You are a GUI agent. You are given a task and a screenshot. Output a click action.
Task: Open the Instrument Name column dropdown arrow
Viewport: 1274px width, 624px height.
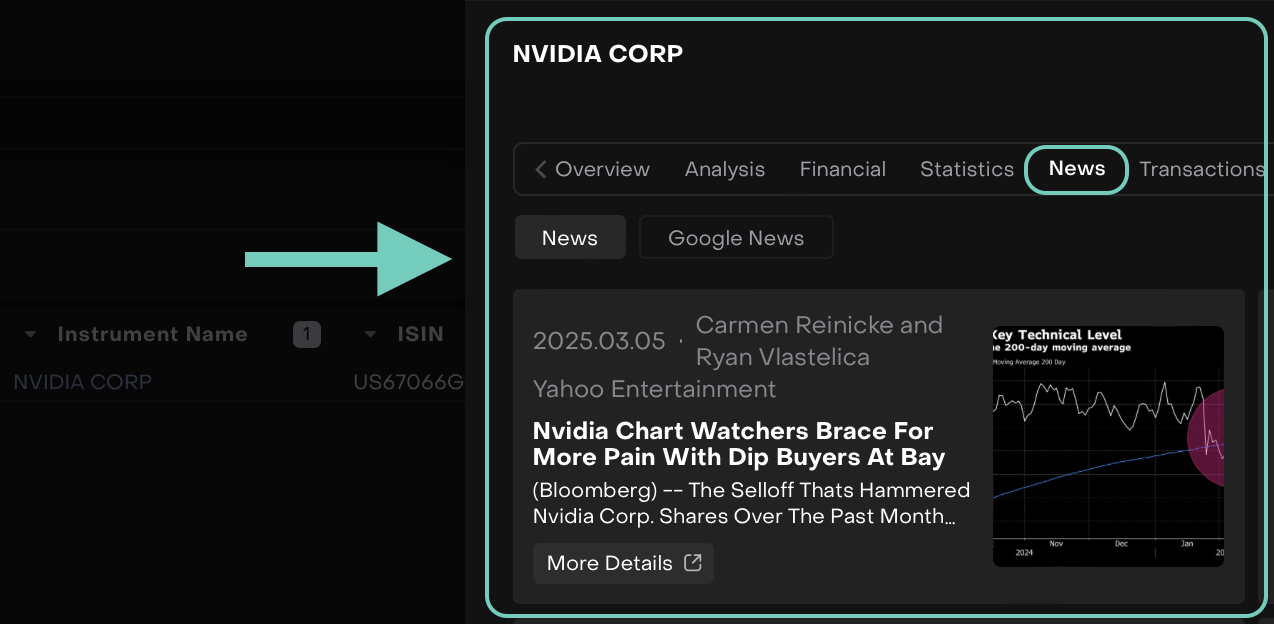pos(30,334)
